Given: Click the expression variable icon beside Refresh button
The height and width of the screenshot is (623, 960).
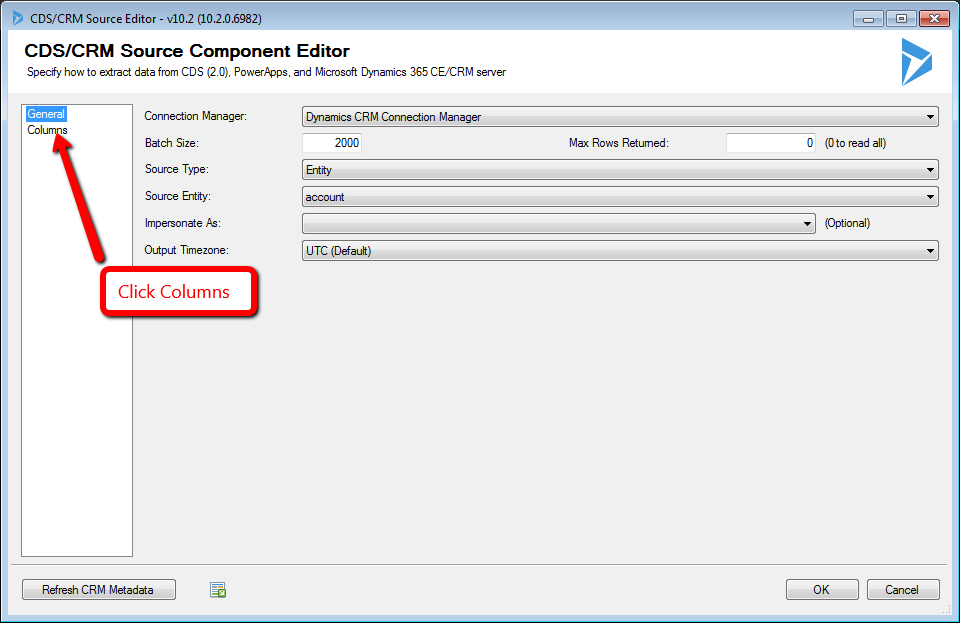Looking at the screenshot, I should [218, 590].
